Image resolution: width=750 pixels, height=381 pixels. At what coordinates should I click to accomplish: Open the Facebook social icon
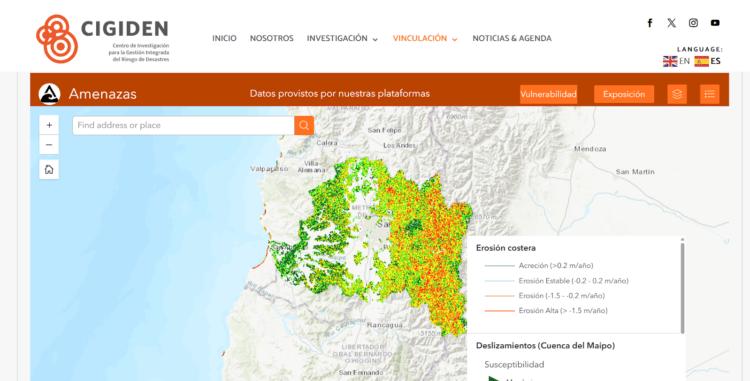point(650,23)
